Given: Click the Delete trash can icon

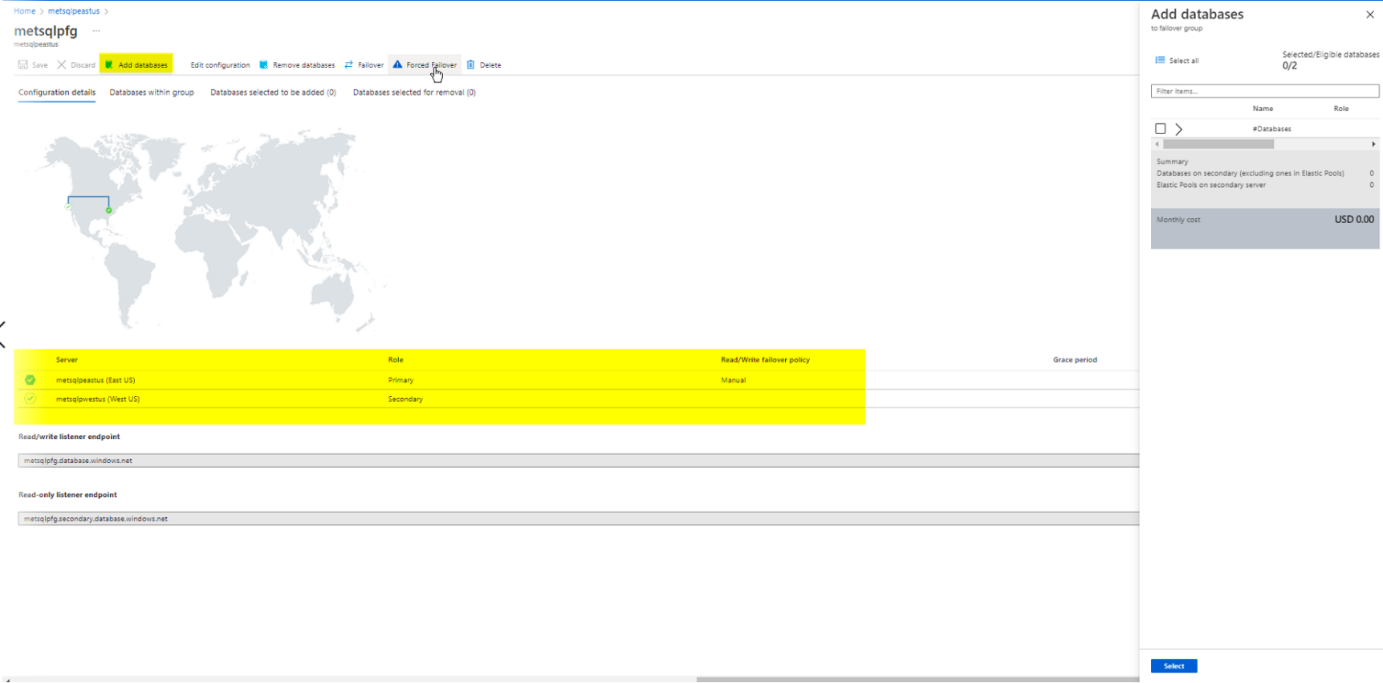Looking at the screenshot, I should 470,65.
